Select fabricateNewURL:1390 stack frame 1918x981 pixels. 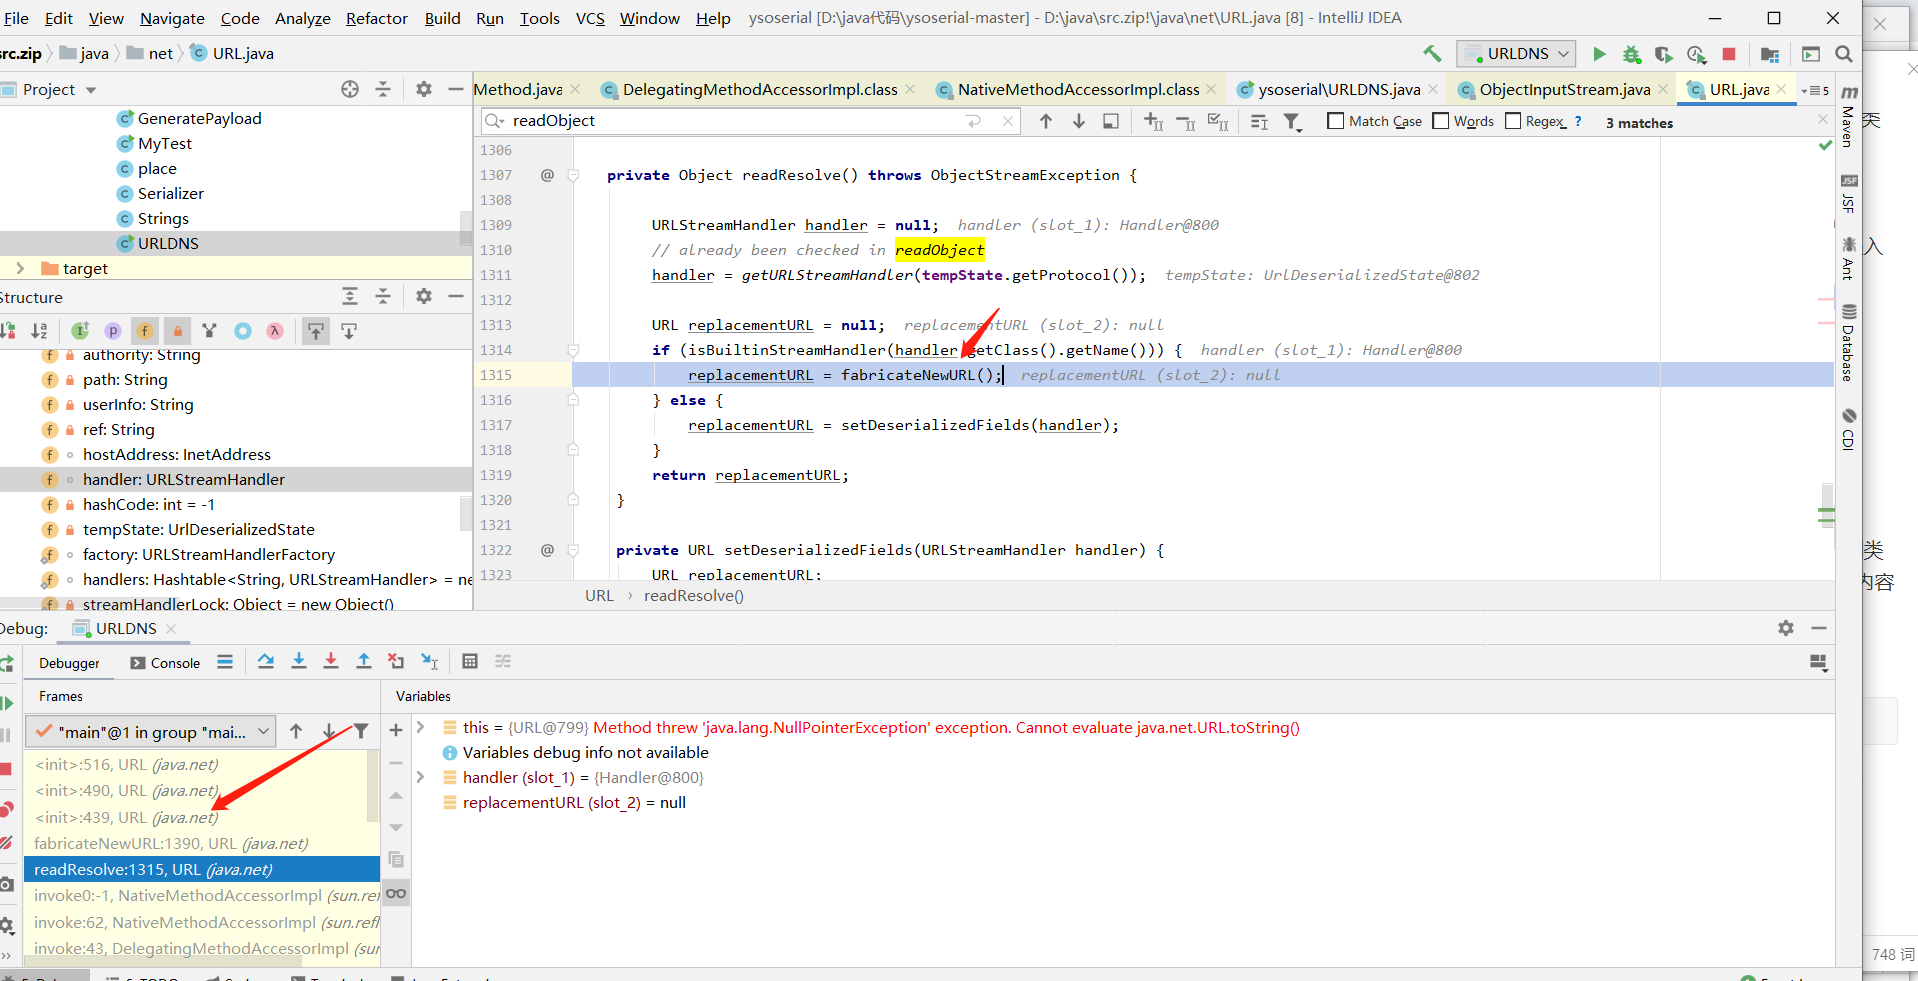(171, 843)
